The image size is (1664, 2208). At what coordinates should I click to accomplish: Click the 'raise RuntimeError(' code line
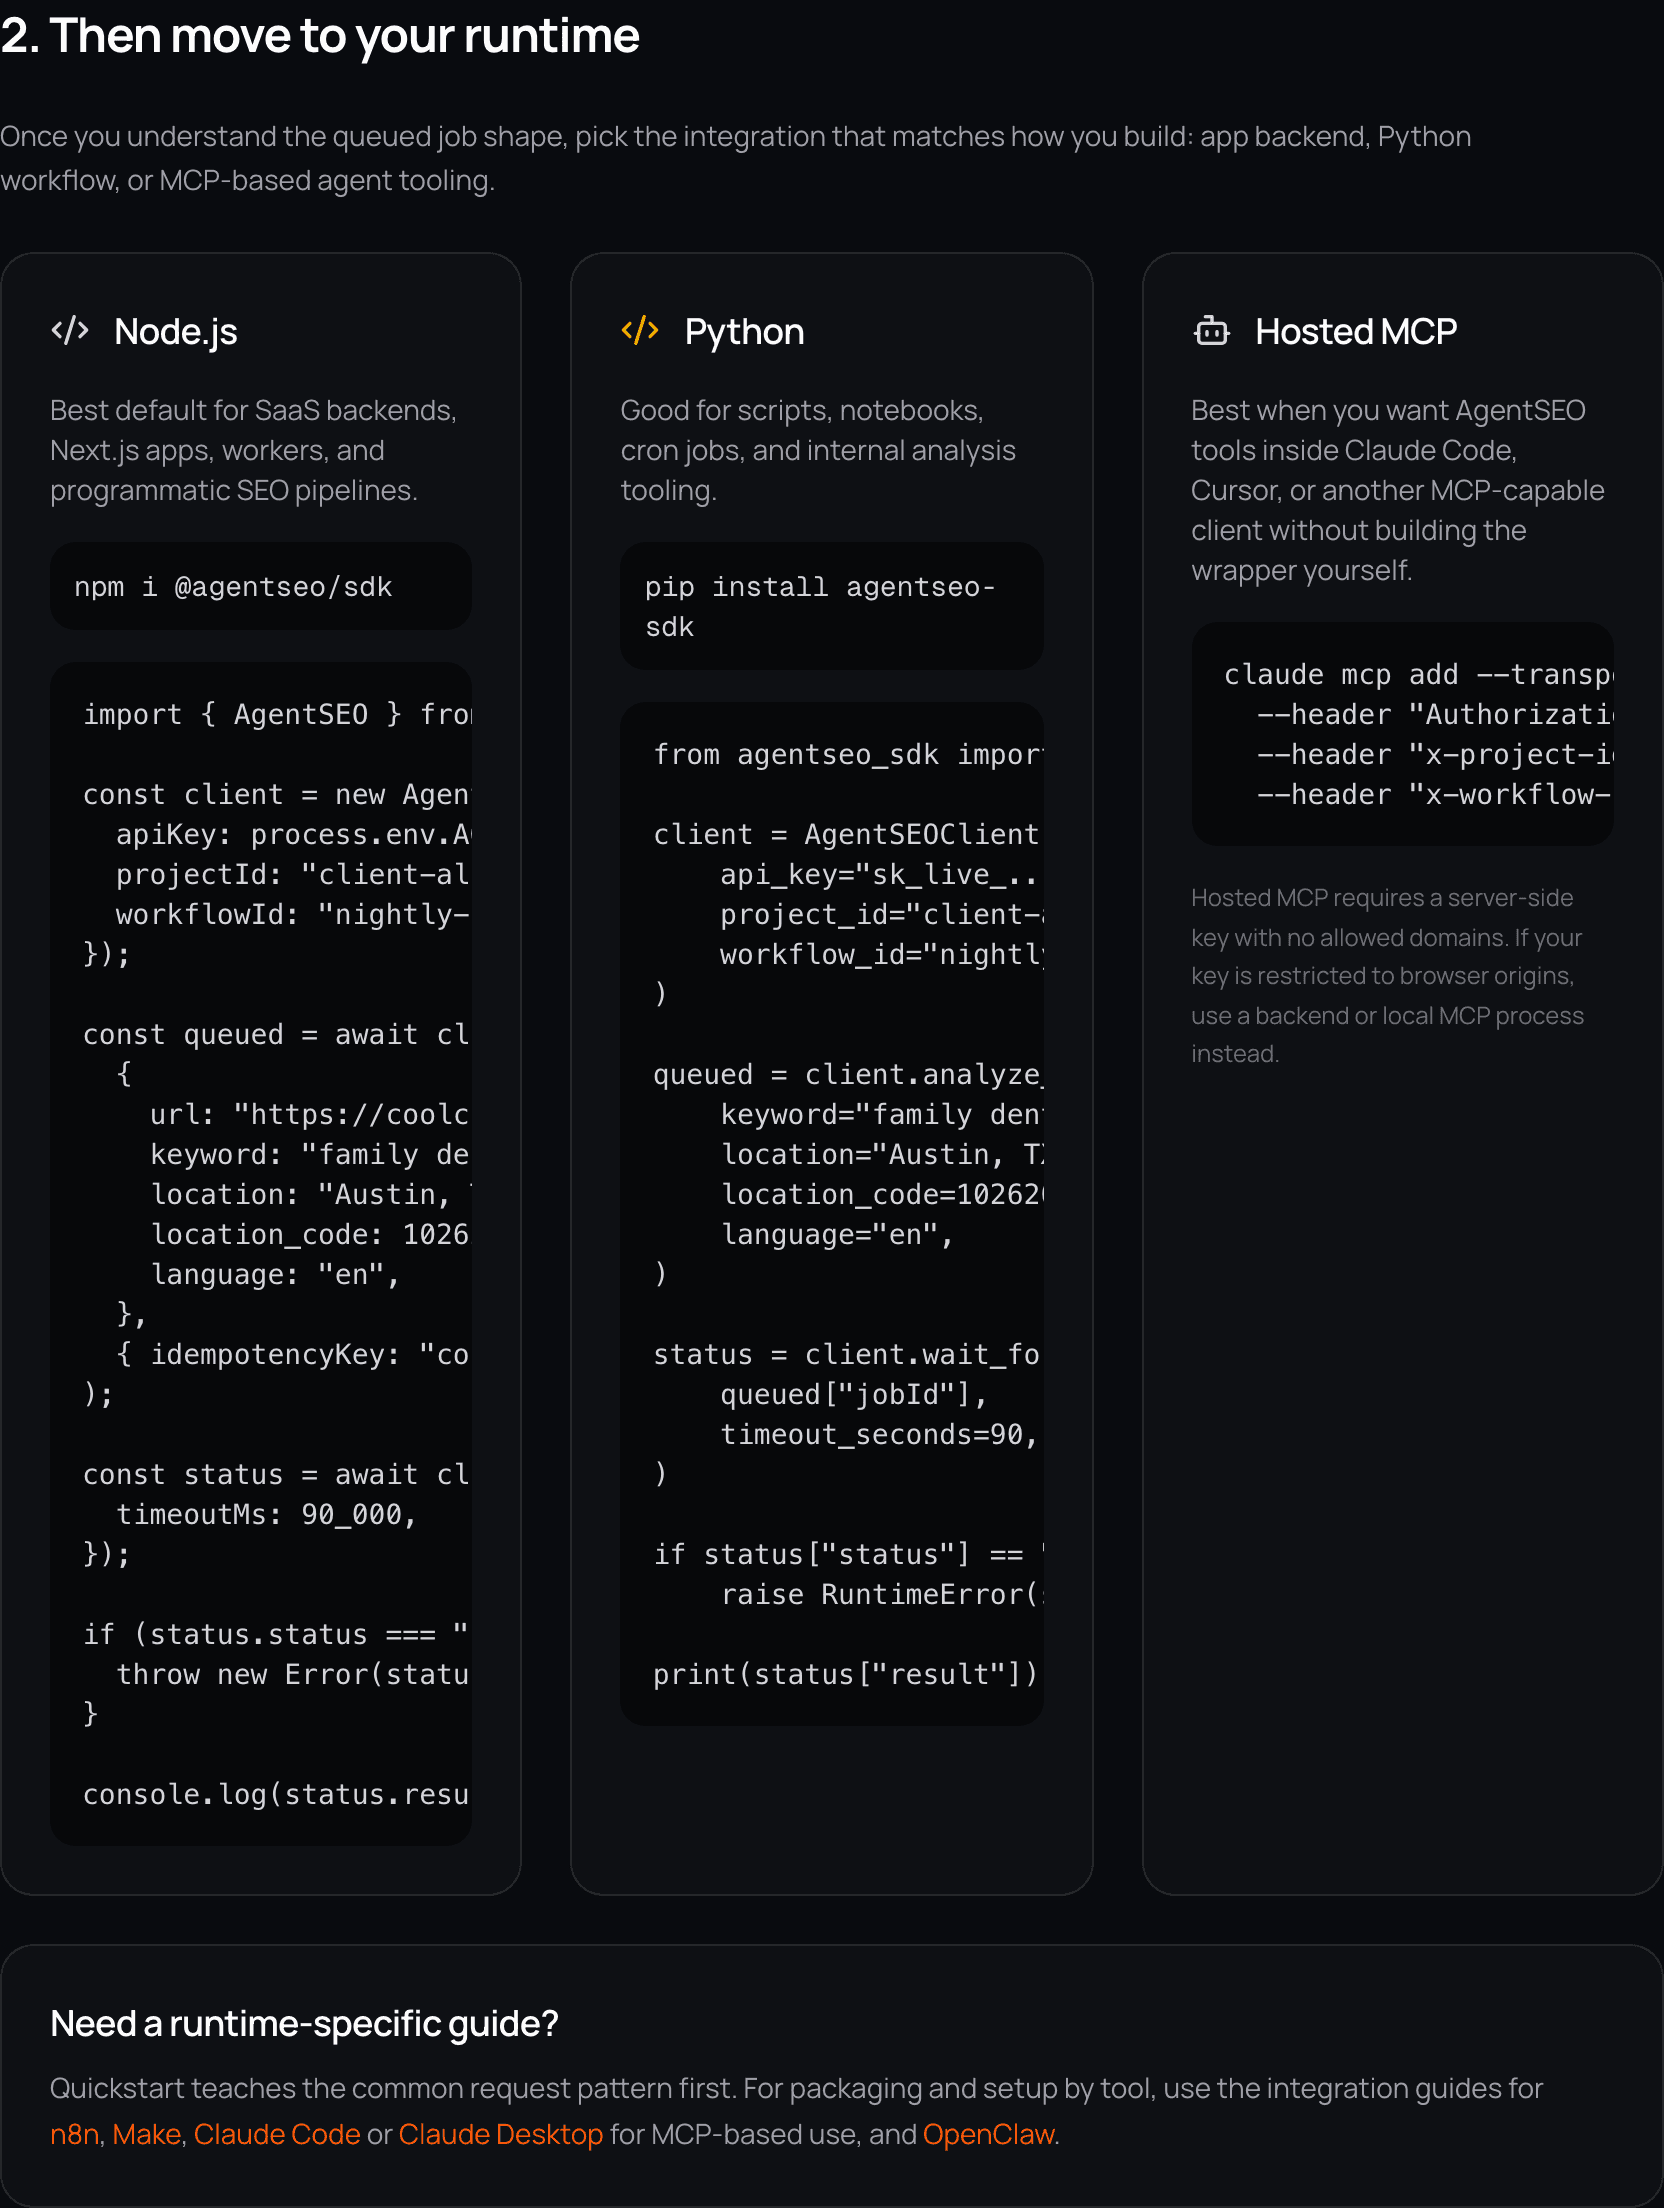(881, 1594)
